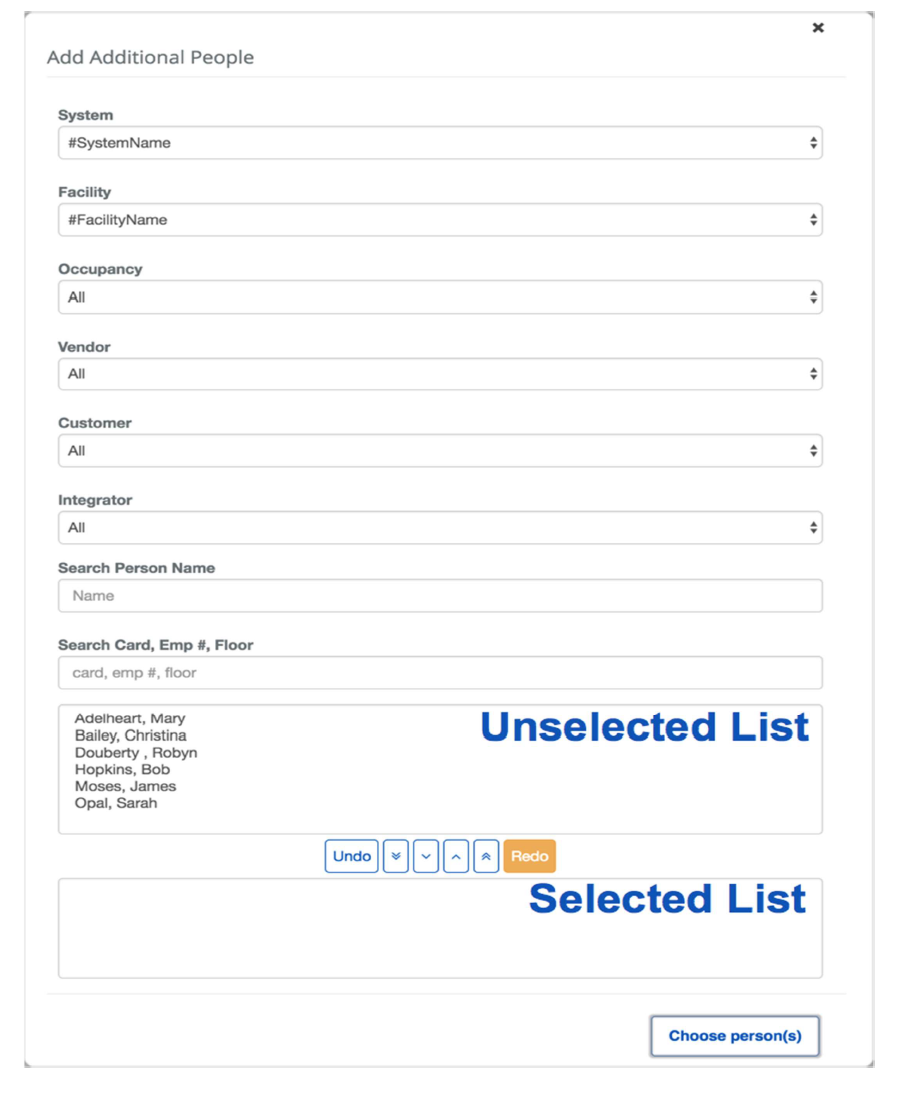Click the orange Redo button
Viewport: 914px width, 1099px height.
529,856
